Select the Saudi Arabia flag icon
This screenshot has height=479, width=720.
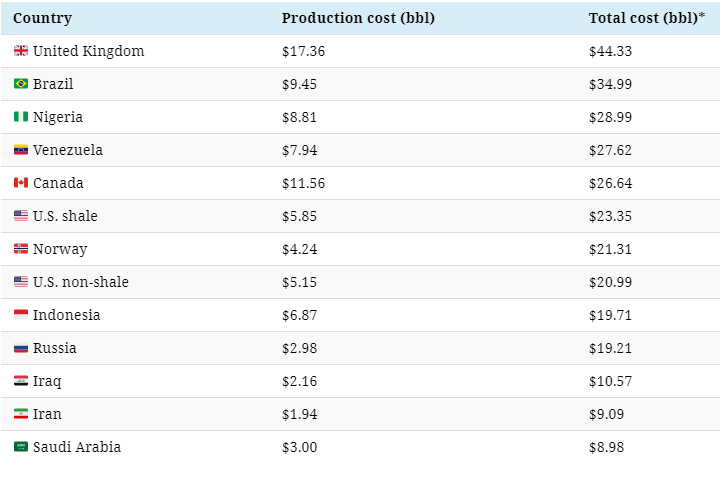click(x=21, y=446)
